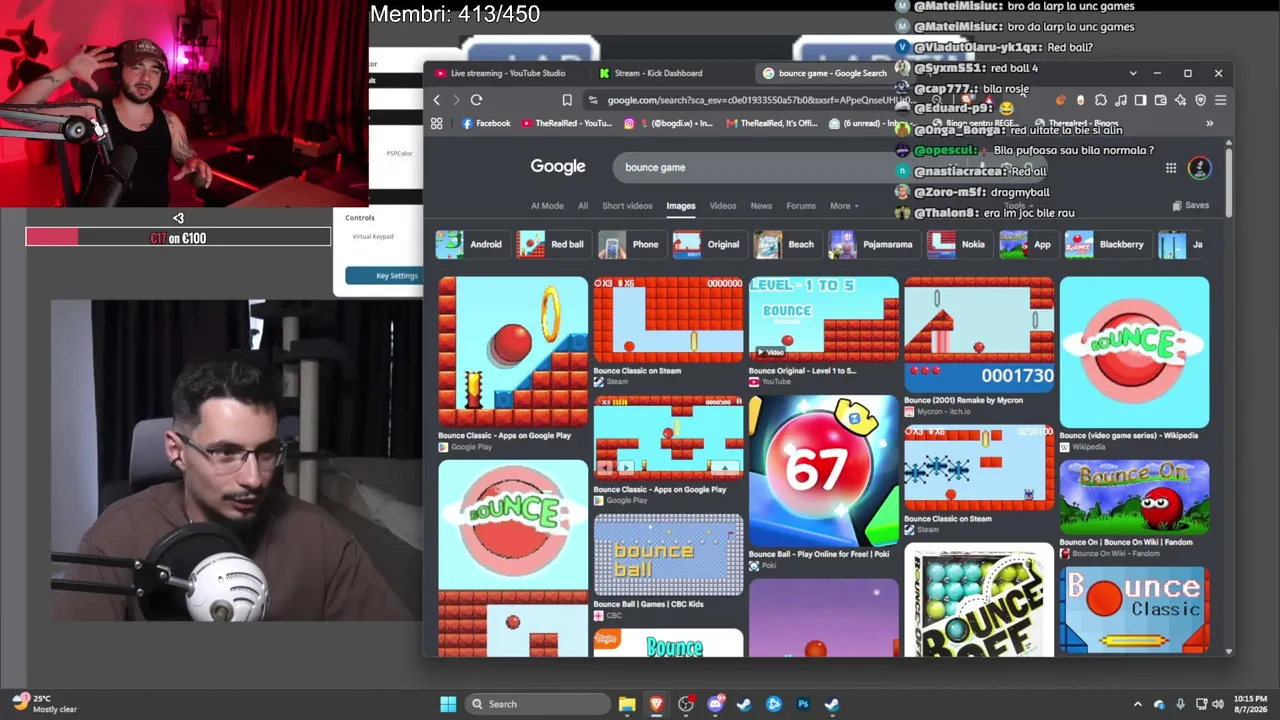Toggle the browser sidebar panel icon
This screenshot has height=720, width=1280.
[x=1140, y=100]
